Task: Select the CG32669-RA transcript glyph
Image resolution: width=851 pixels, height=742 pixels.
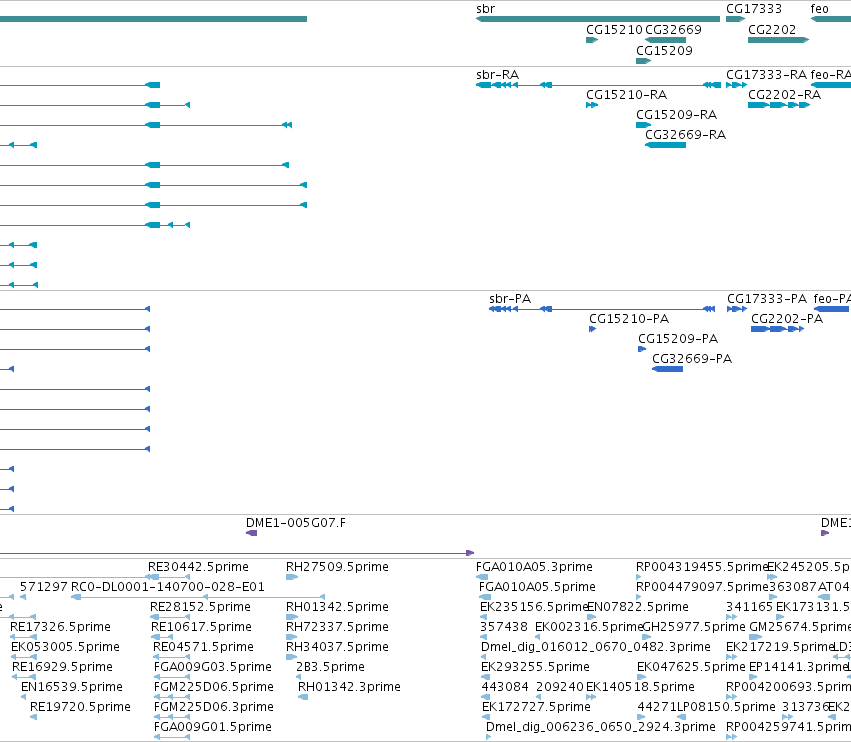Action: point(665,145)
